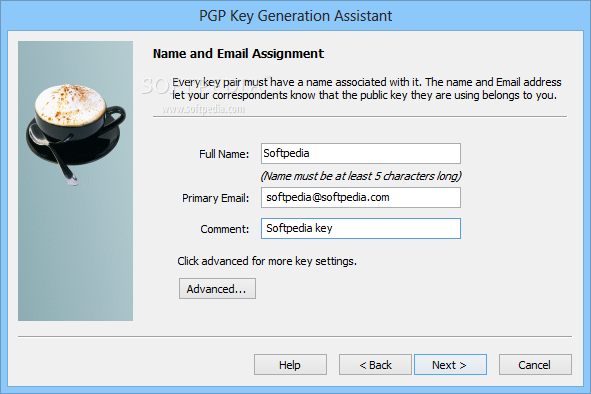Screen dimensions: 591x394
Task: Click the 'Name and Email Assignment' heading
Action: [238, 54]
